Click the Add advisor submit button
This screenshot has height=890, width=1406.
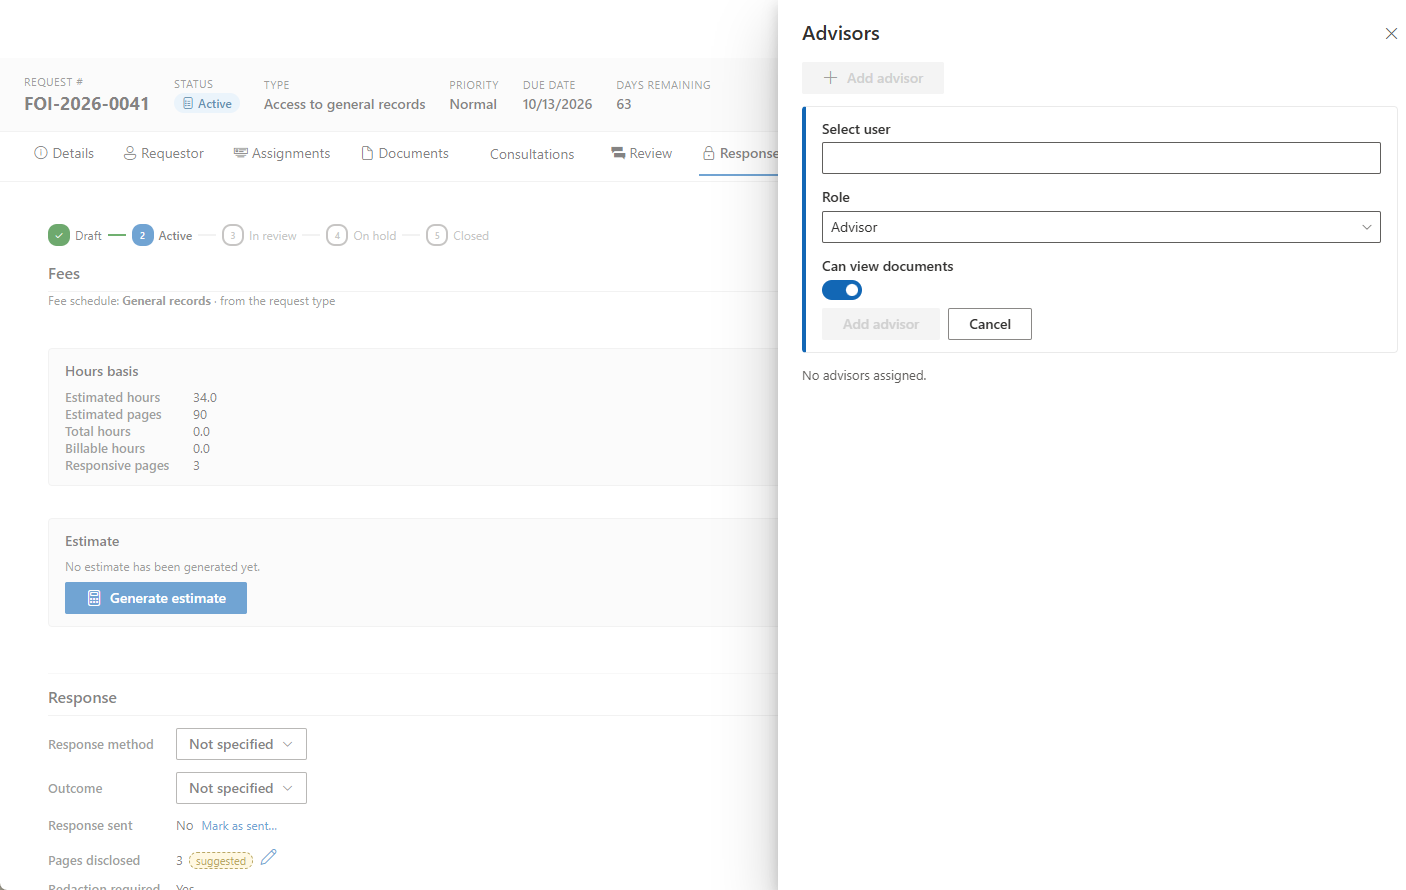point(881,324)
